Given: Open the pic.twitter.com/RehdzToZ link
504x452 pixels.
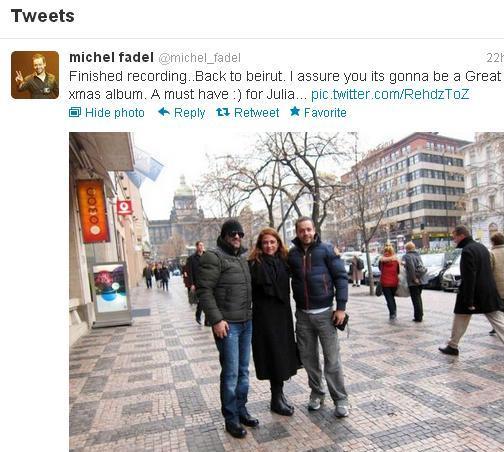Looking at the screenshot, I should click(x=390, y=94).
